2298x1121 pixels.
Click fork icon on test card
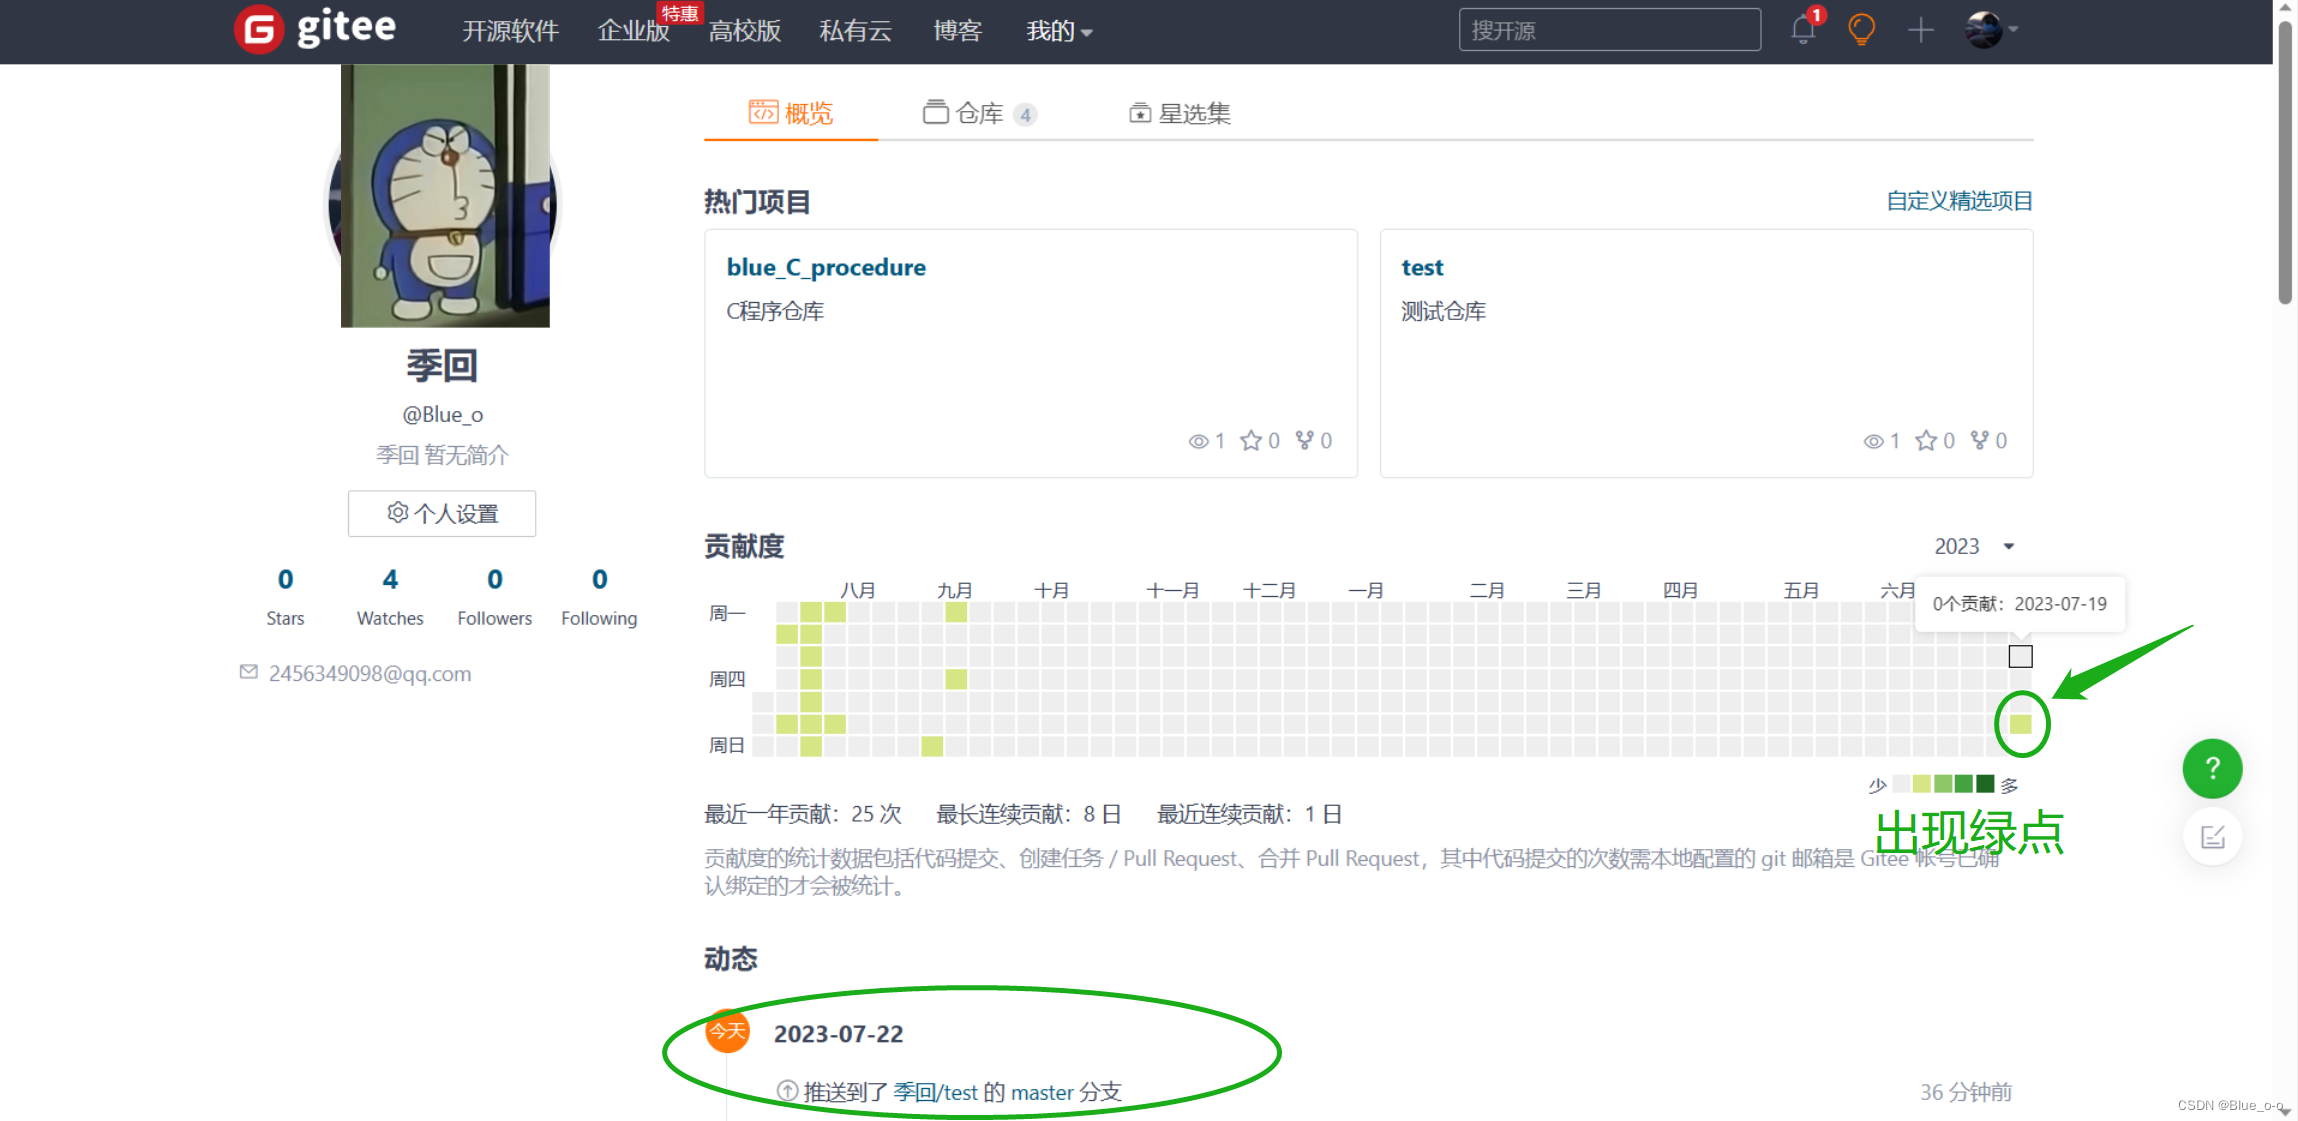click(x=1979, y=440)
